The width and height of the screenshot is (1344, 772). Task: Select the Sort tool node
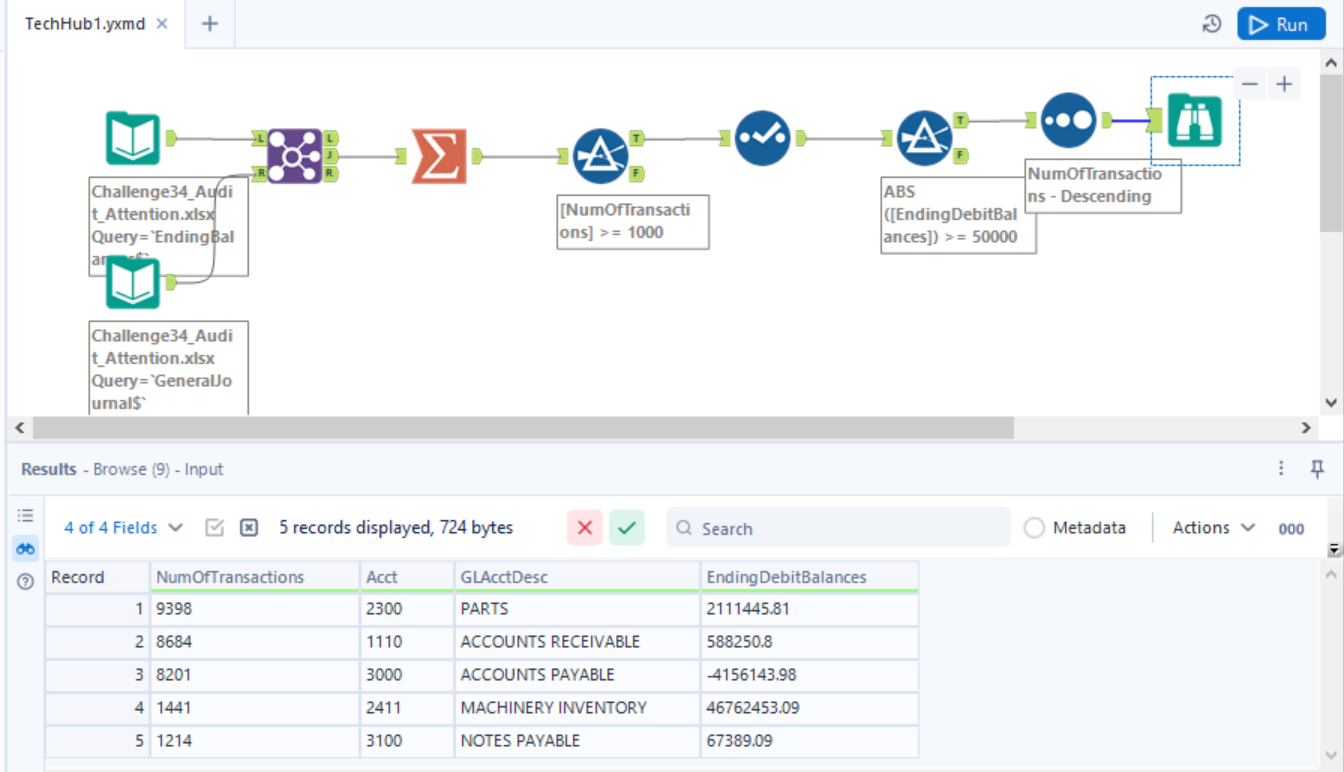point(1068,120)
